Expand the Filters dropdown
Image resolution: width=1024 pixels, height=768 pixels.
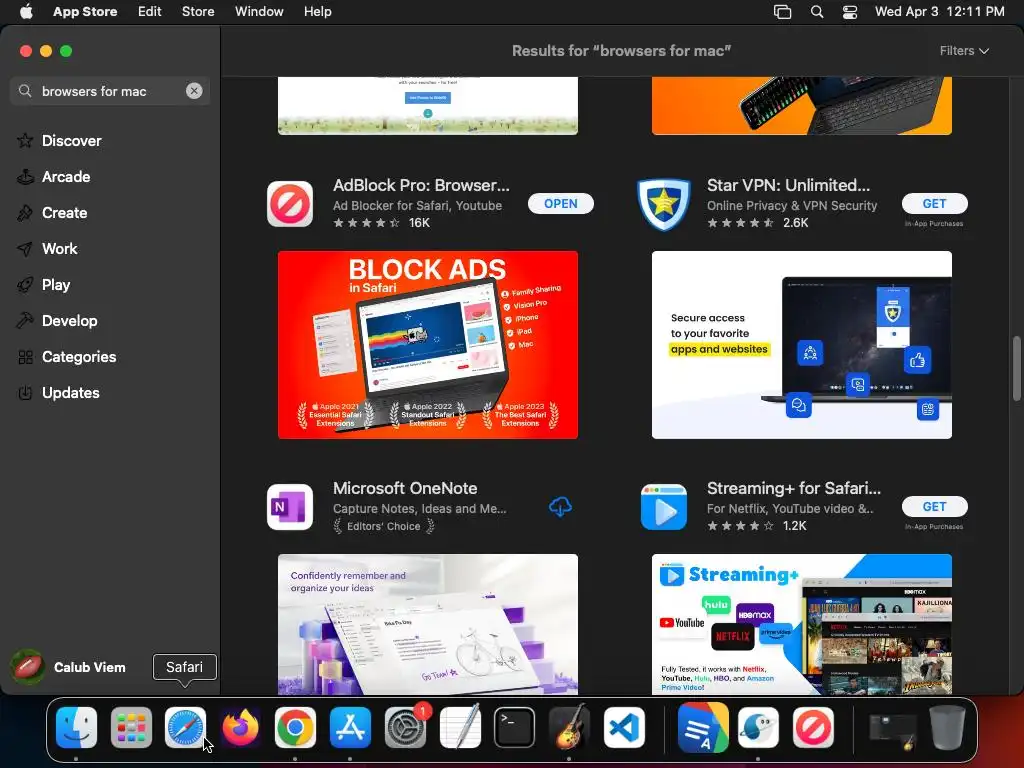[x=964, y=50]
